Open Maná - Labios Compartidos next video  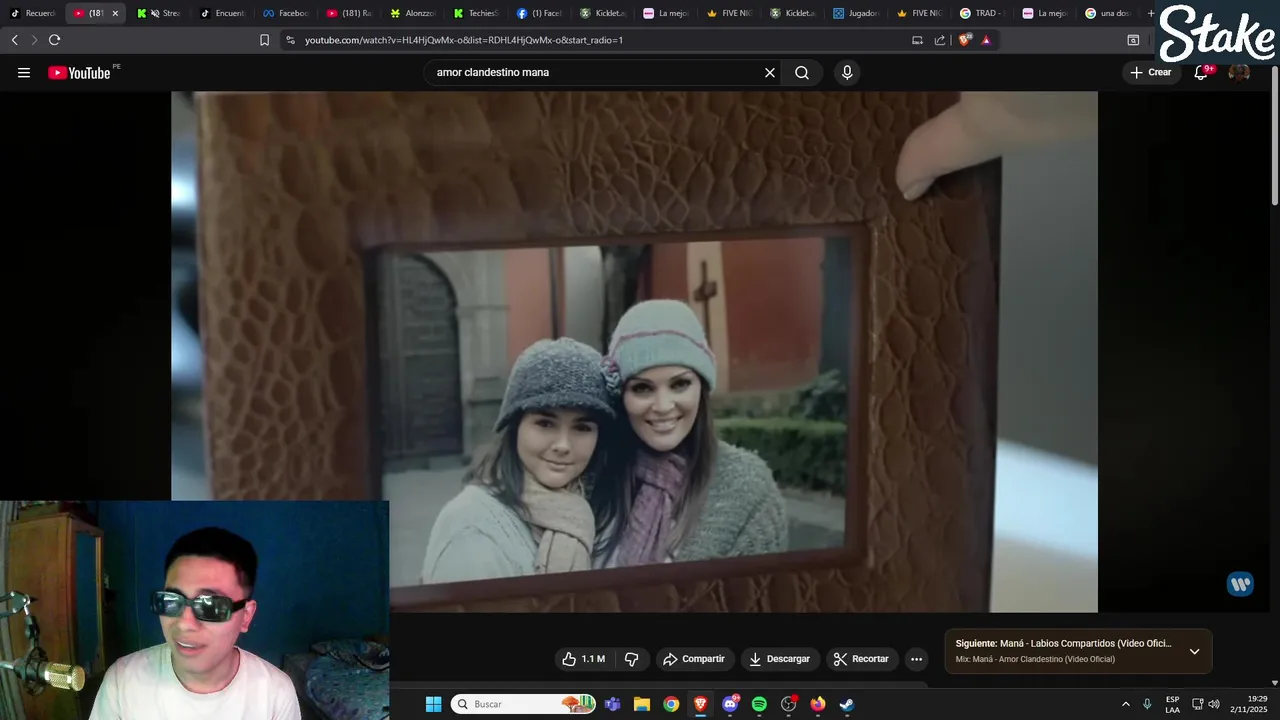pyautogui.click(x=1063, y=644)
